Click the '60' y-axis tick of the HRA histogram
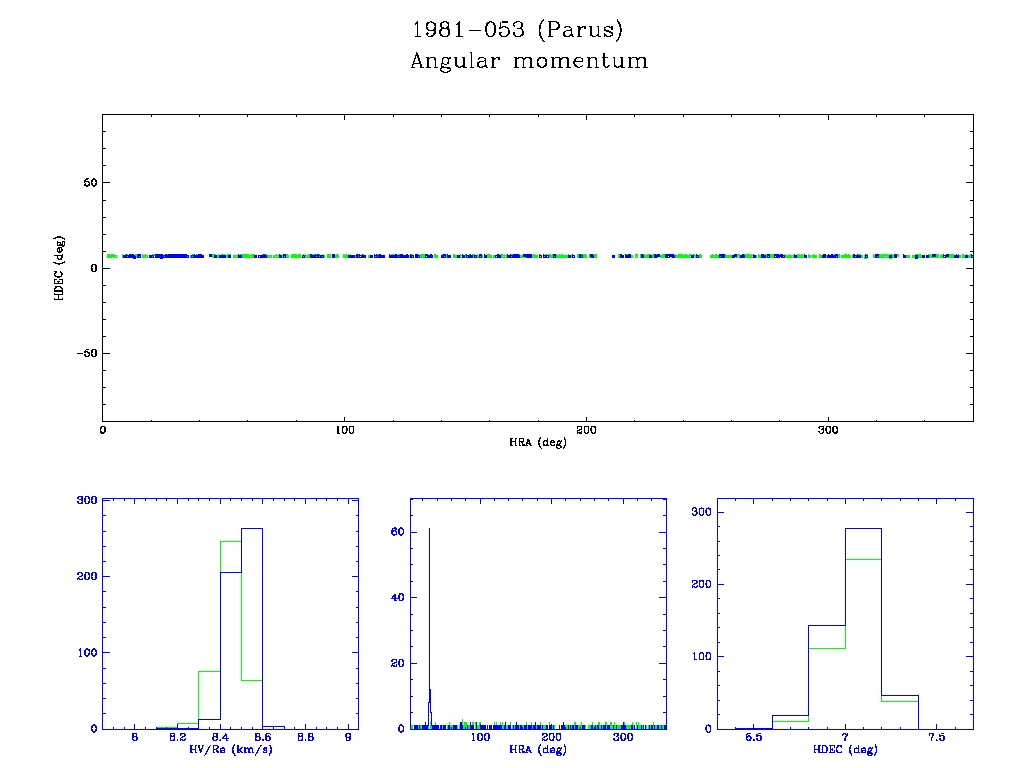The image size is (1024, 768). [x=396, y=532]
